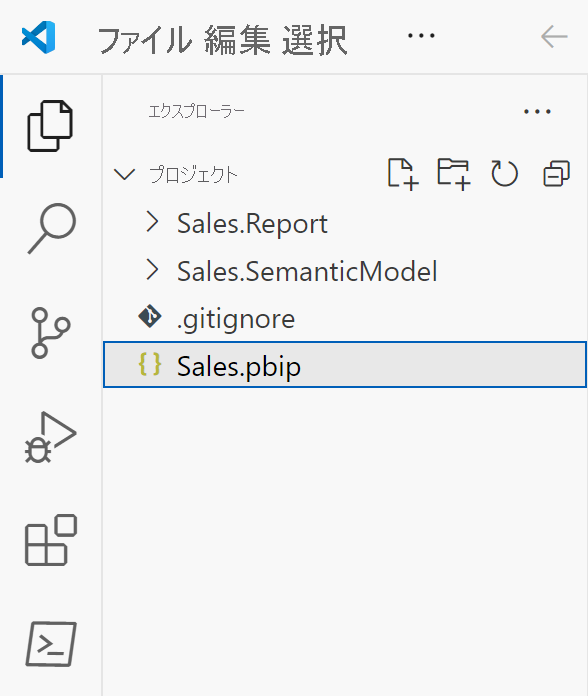Viewport: 588px width, 696px height.
Task: Click the back navigation arrow
Action: tap(554, 36)
